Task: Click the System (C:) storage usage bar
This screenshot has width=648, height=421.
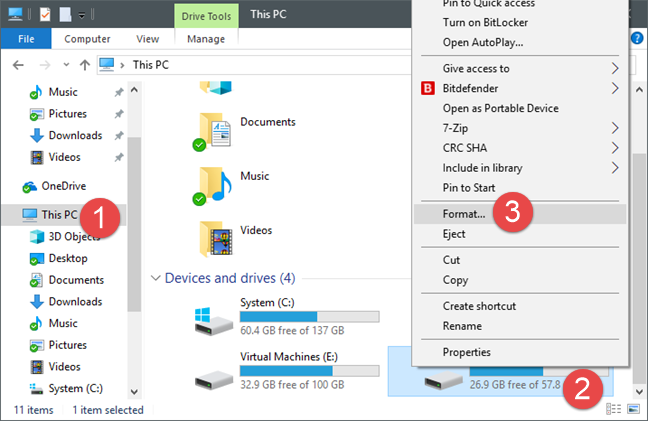Action: pos(310,317)
